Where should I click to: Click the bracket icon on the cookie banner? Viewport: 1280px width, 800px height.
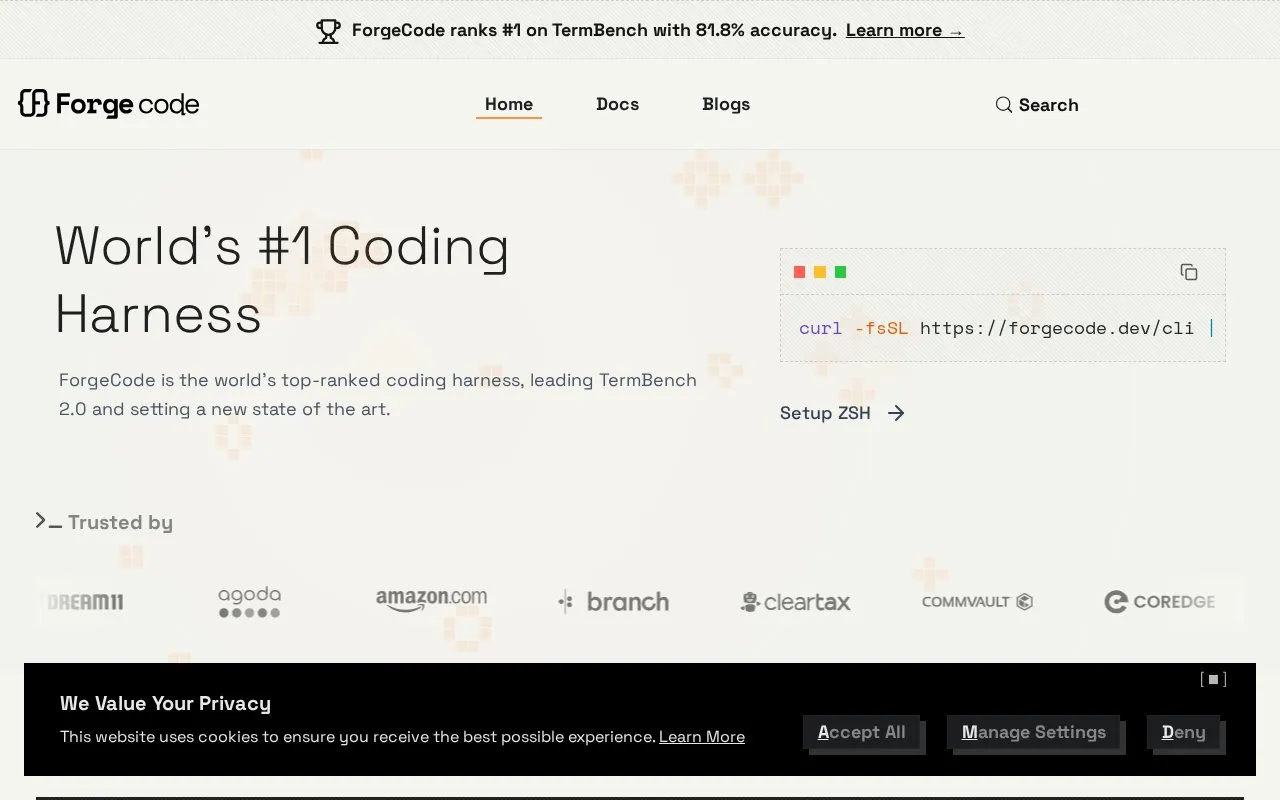pos(1213,679)
